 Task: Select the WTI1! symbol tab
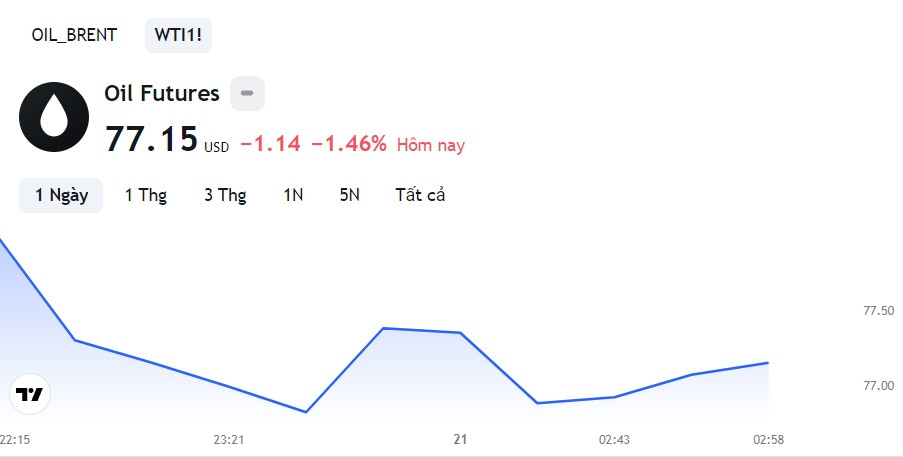pos(178,35)
